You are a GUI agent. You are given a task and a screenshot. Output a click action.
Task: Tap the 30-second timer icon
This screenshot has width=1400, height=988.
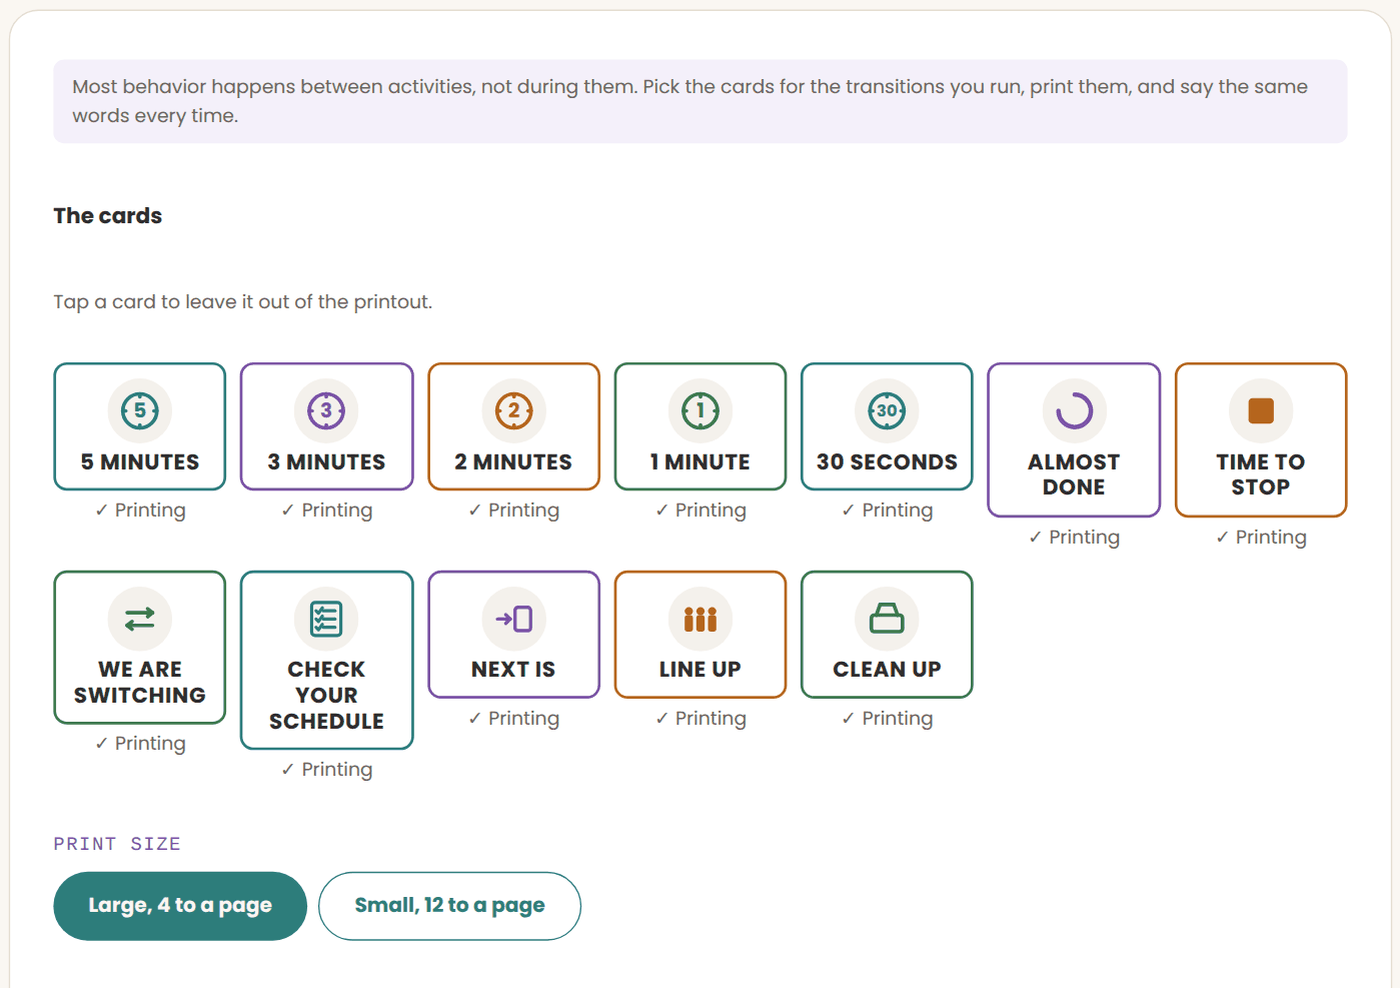[x=887, y=410]
